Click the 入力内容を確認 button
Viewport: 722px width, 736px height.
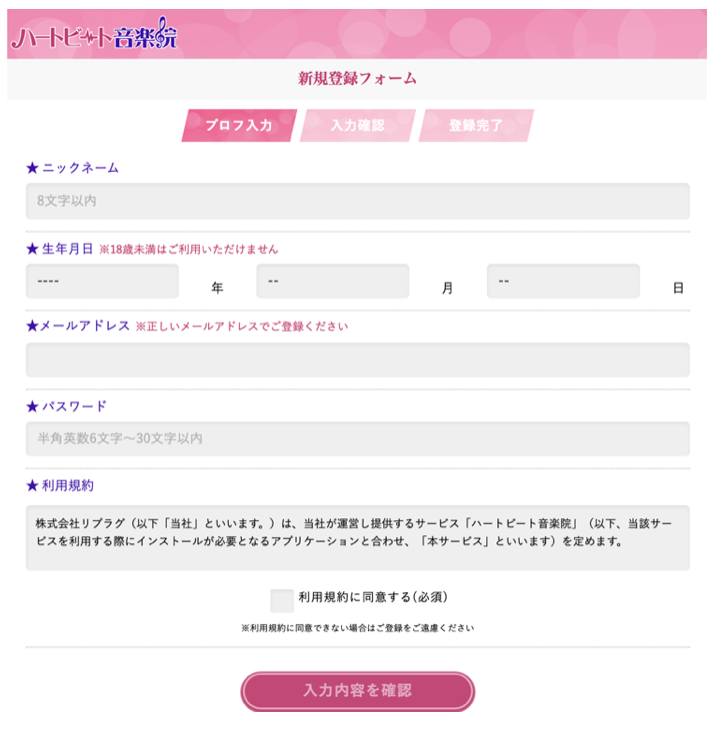coord(358,691)
